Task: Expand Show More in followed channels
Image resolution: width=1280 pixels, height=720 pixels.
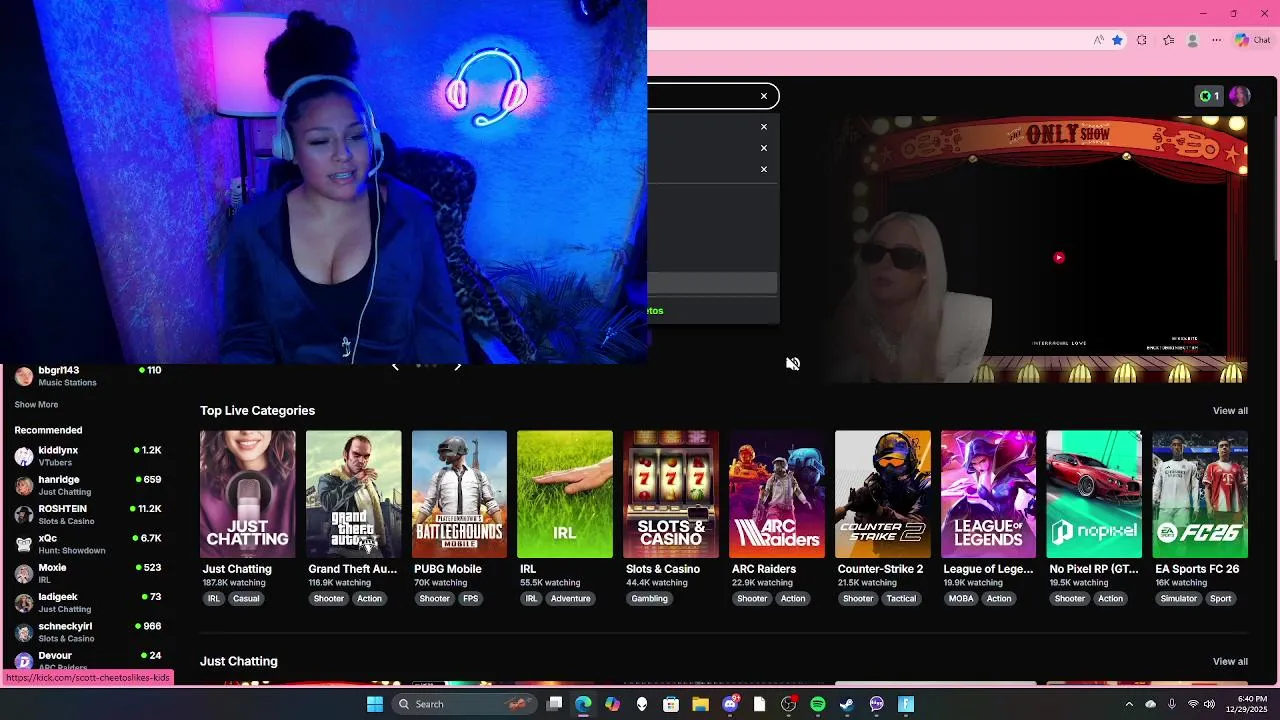Action: pos(36,405)
